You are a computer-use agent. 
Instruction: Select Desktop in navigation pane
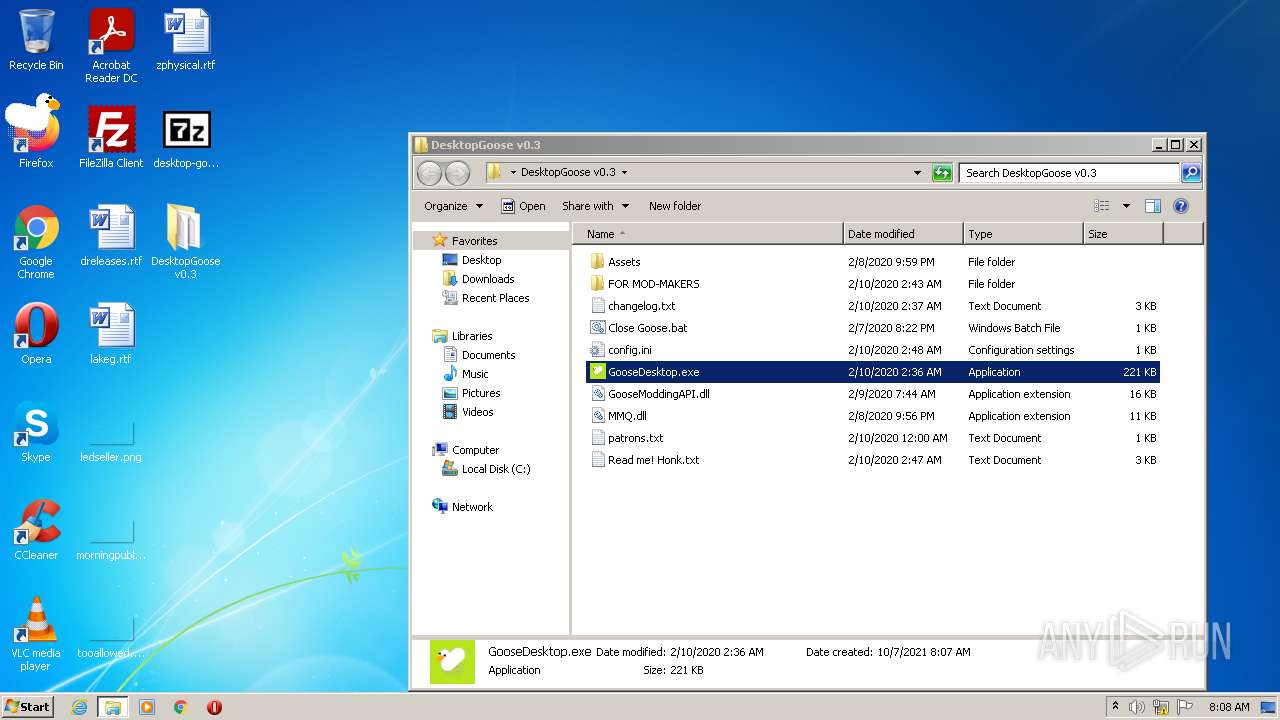(481, 260)
